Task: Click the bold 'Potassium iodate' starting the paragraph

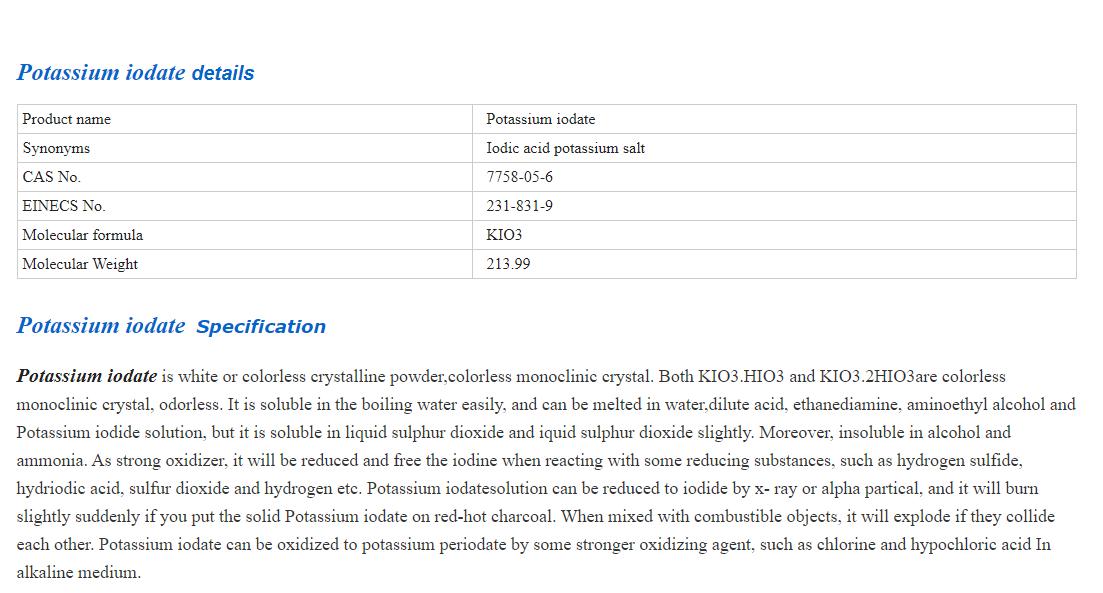Action: click(86, 377)
